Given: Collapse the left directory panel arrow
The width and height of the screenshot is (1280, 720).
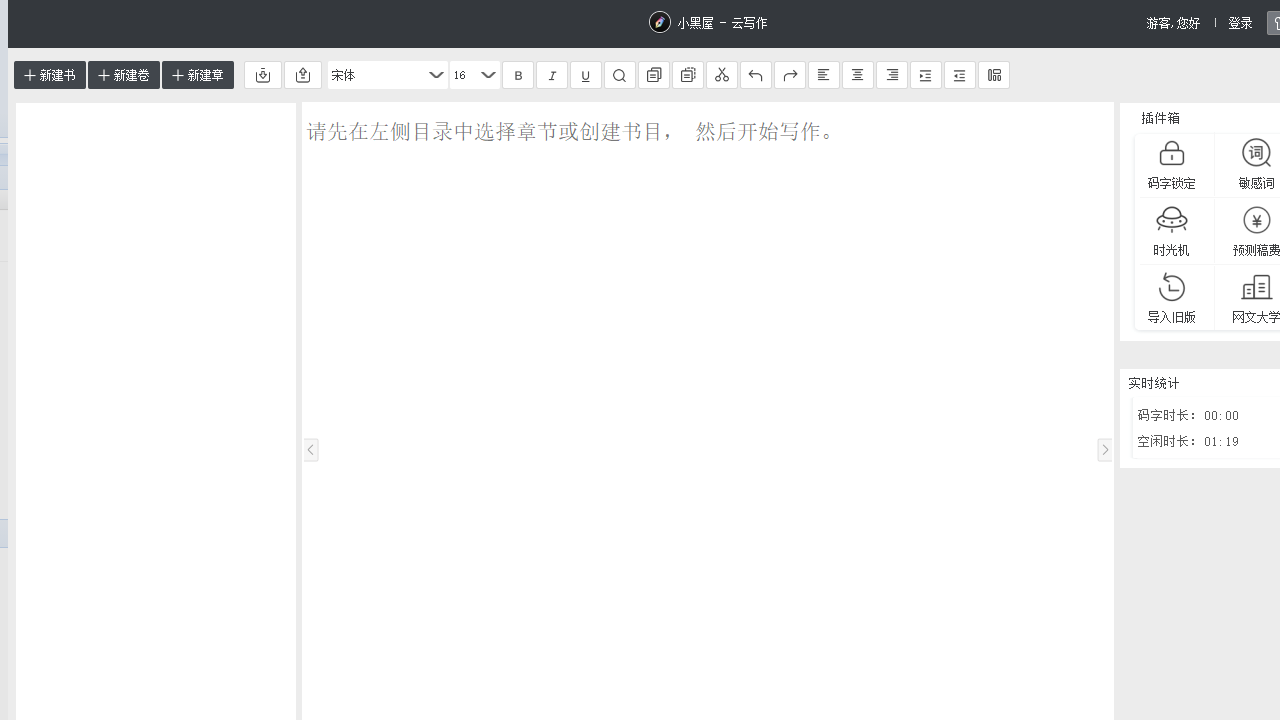Looking at the screenshot, I should coord(311,450).
